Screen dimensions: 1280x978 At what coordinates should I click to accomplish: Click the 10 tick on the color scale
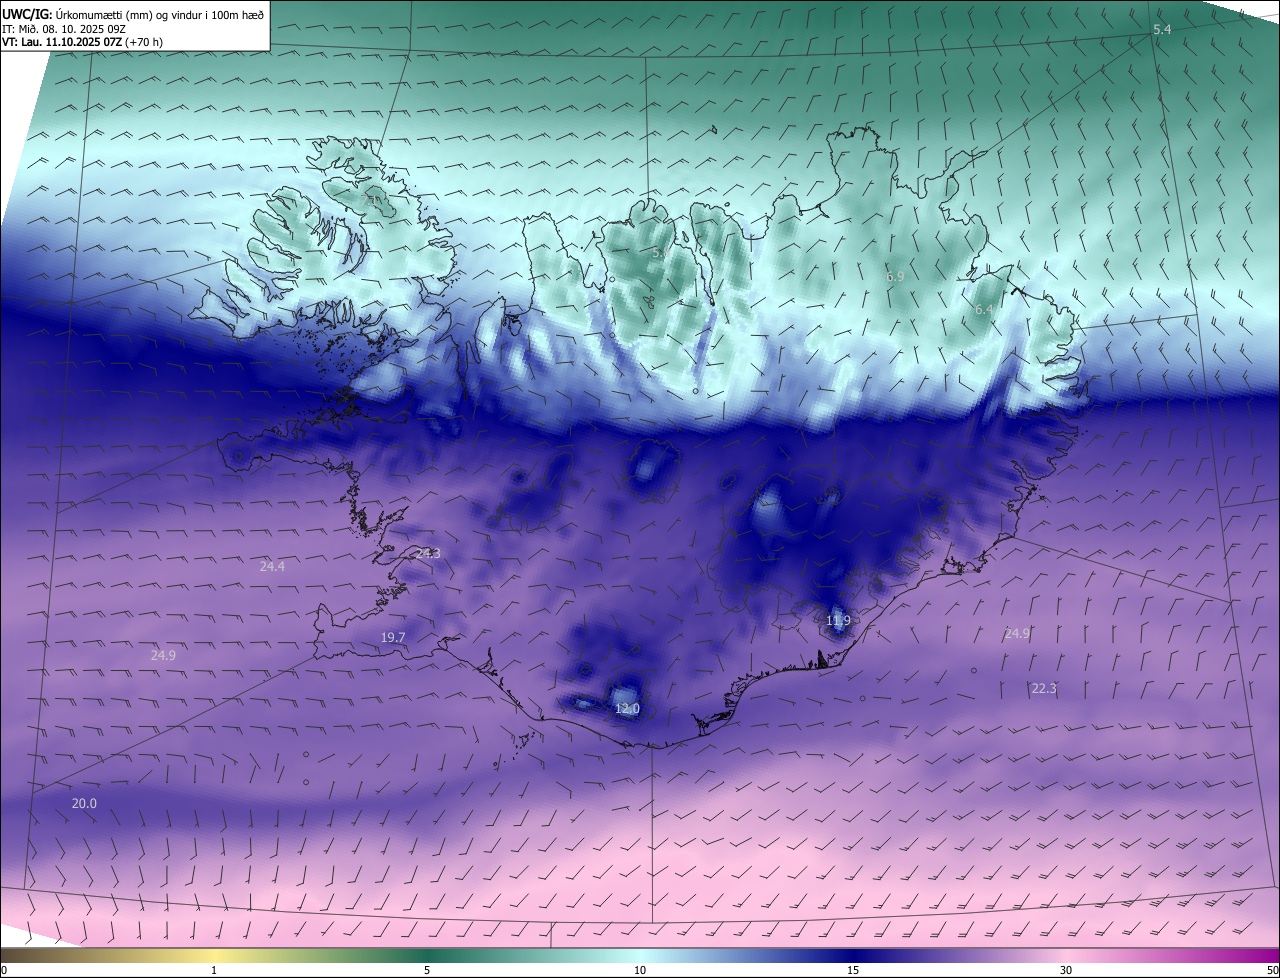click(640, 970)
